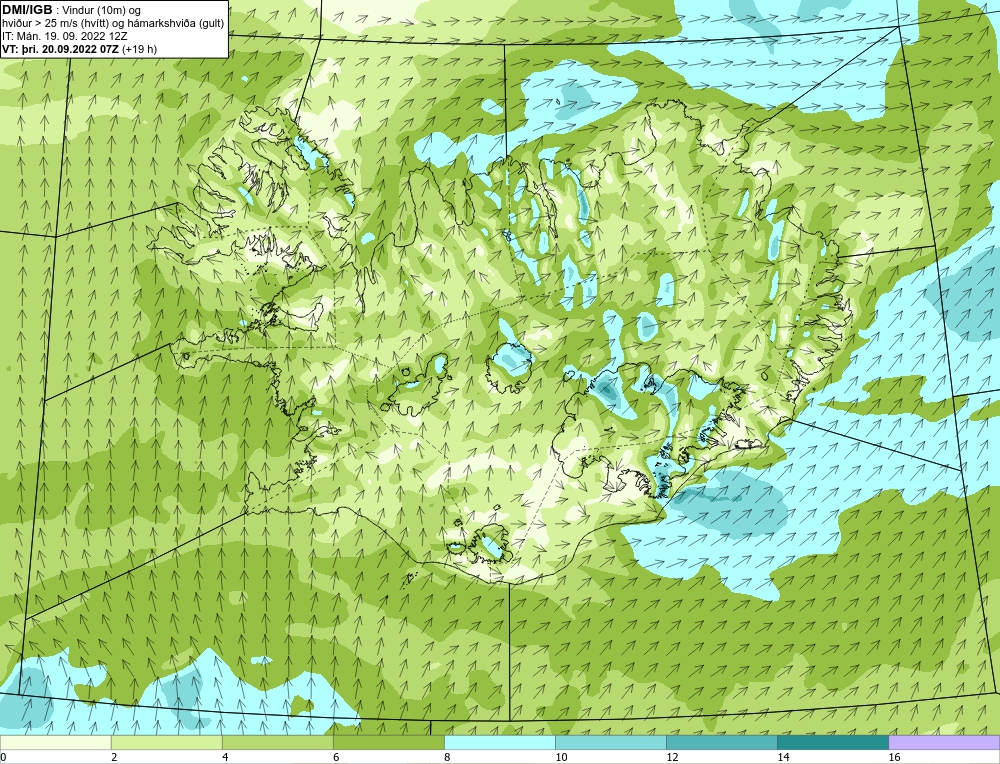Click the purple above-16 m/s legend swatch
The width and height of the screenshot is (1000, 764).
944,742
